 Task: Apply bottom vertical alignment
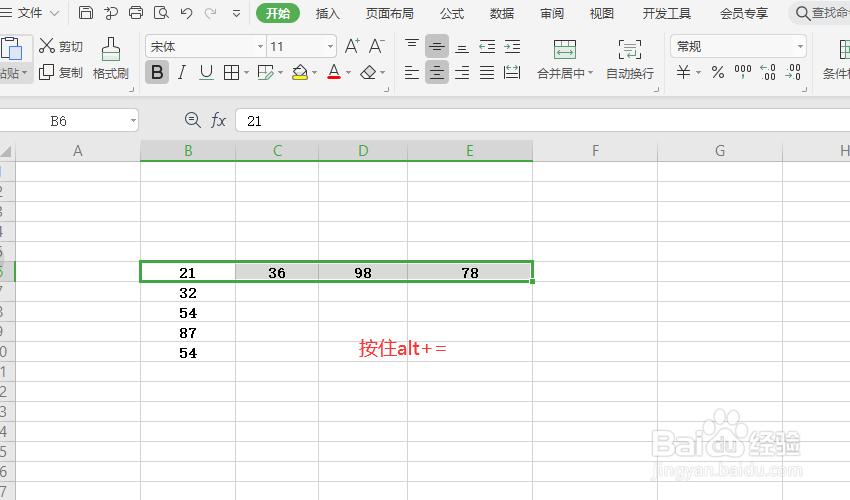point(462,47)
